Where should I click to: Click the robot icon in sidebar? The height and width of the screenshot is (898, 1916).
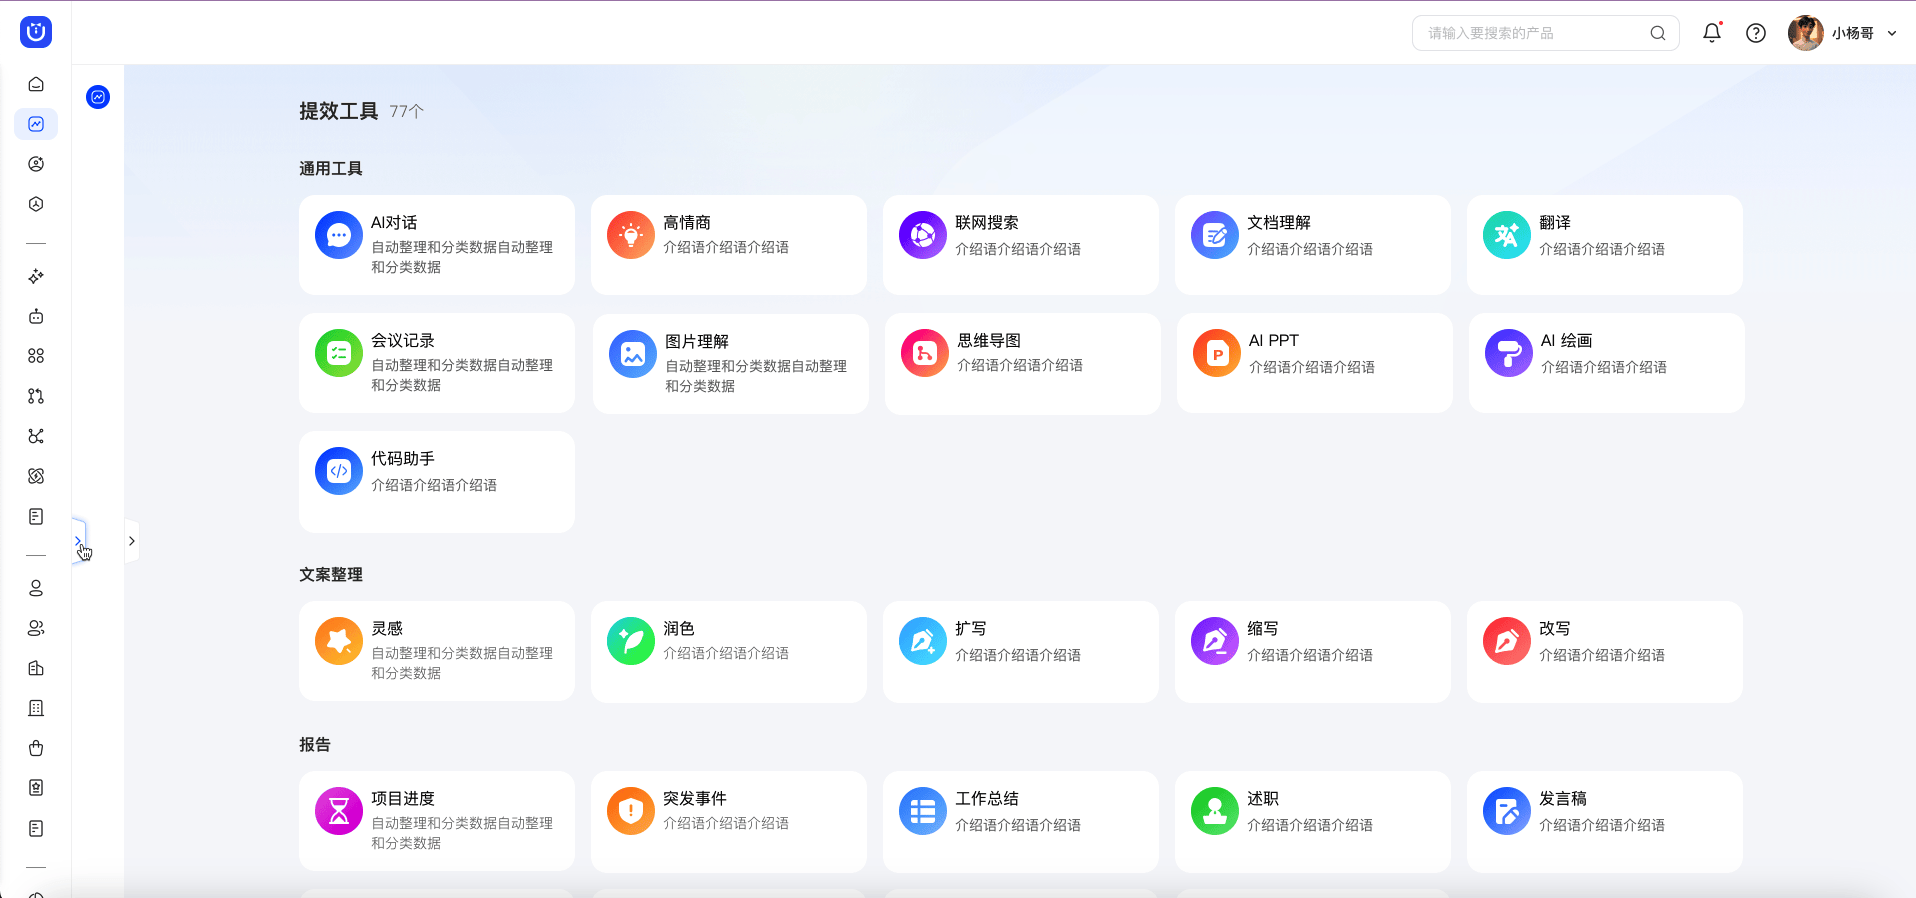36,316
